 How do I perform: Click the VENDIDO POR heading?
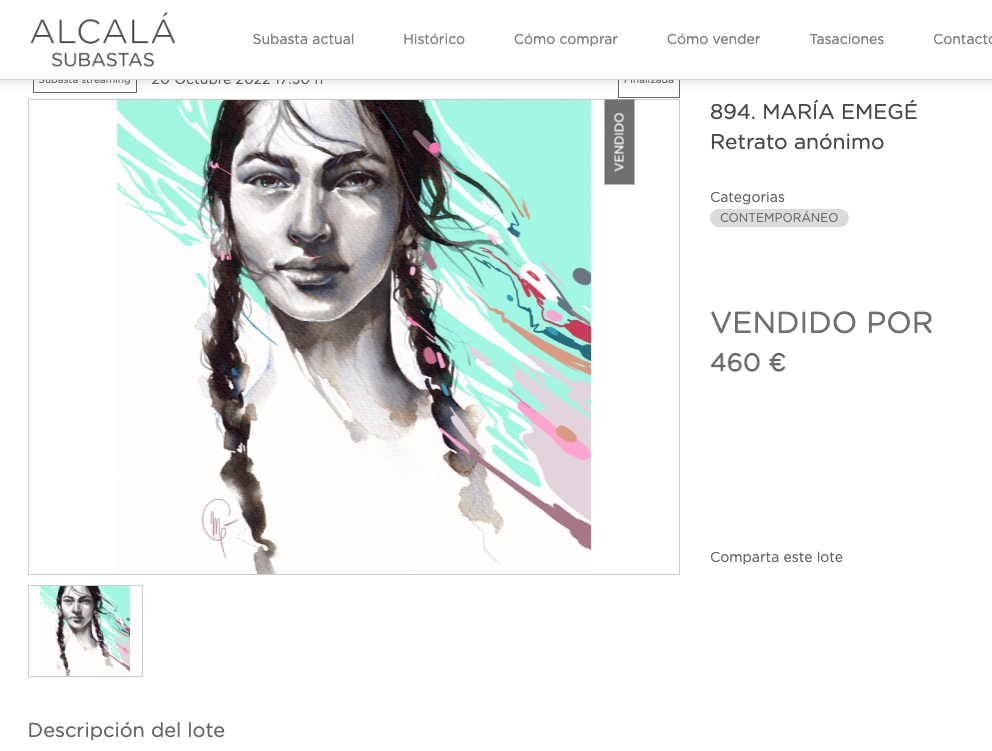[821, 323]
